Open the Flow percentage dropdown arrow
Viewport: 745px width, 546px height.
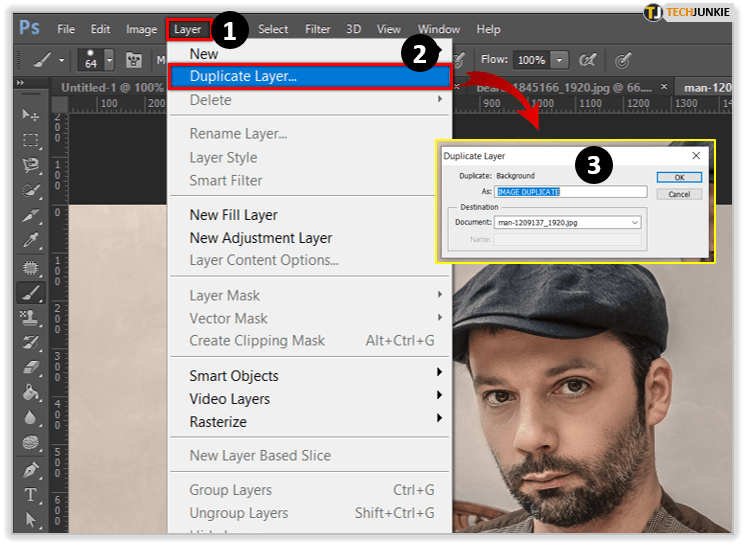click(559, 60)
